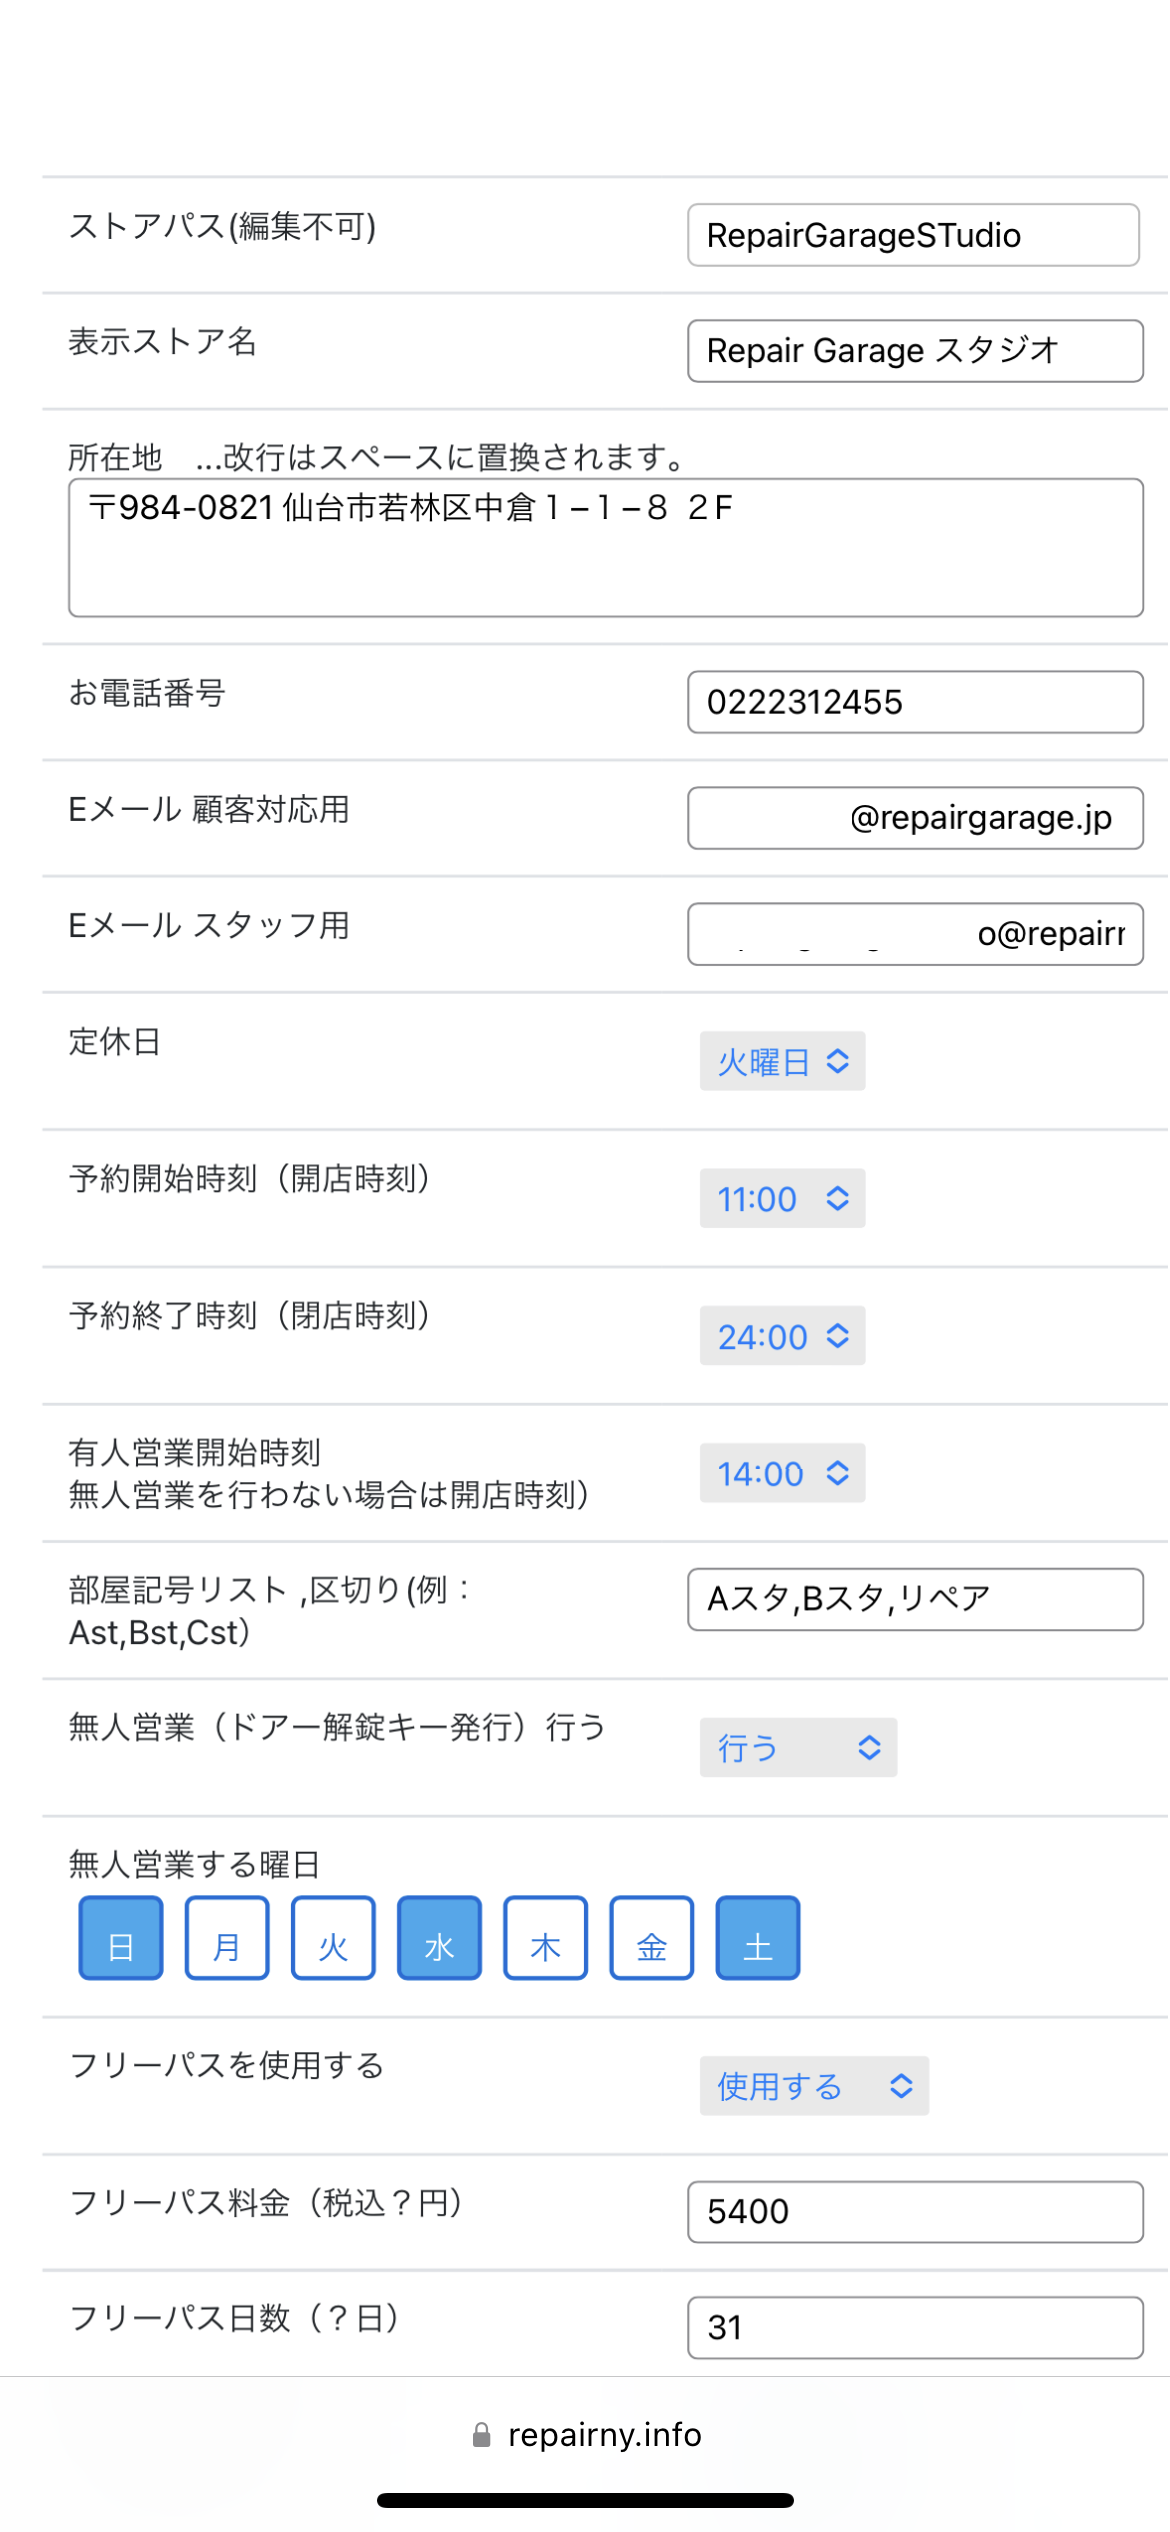Viewport: 1170px width, 2532px height.
Task: Open the 無人営業 行う dropdown
Action: click(x=798, y=1747)
